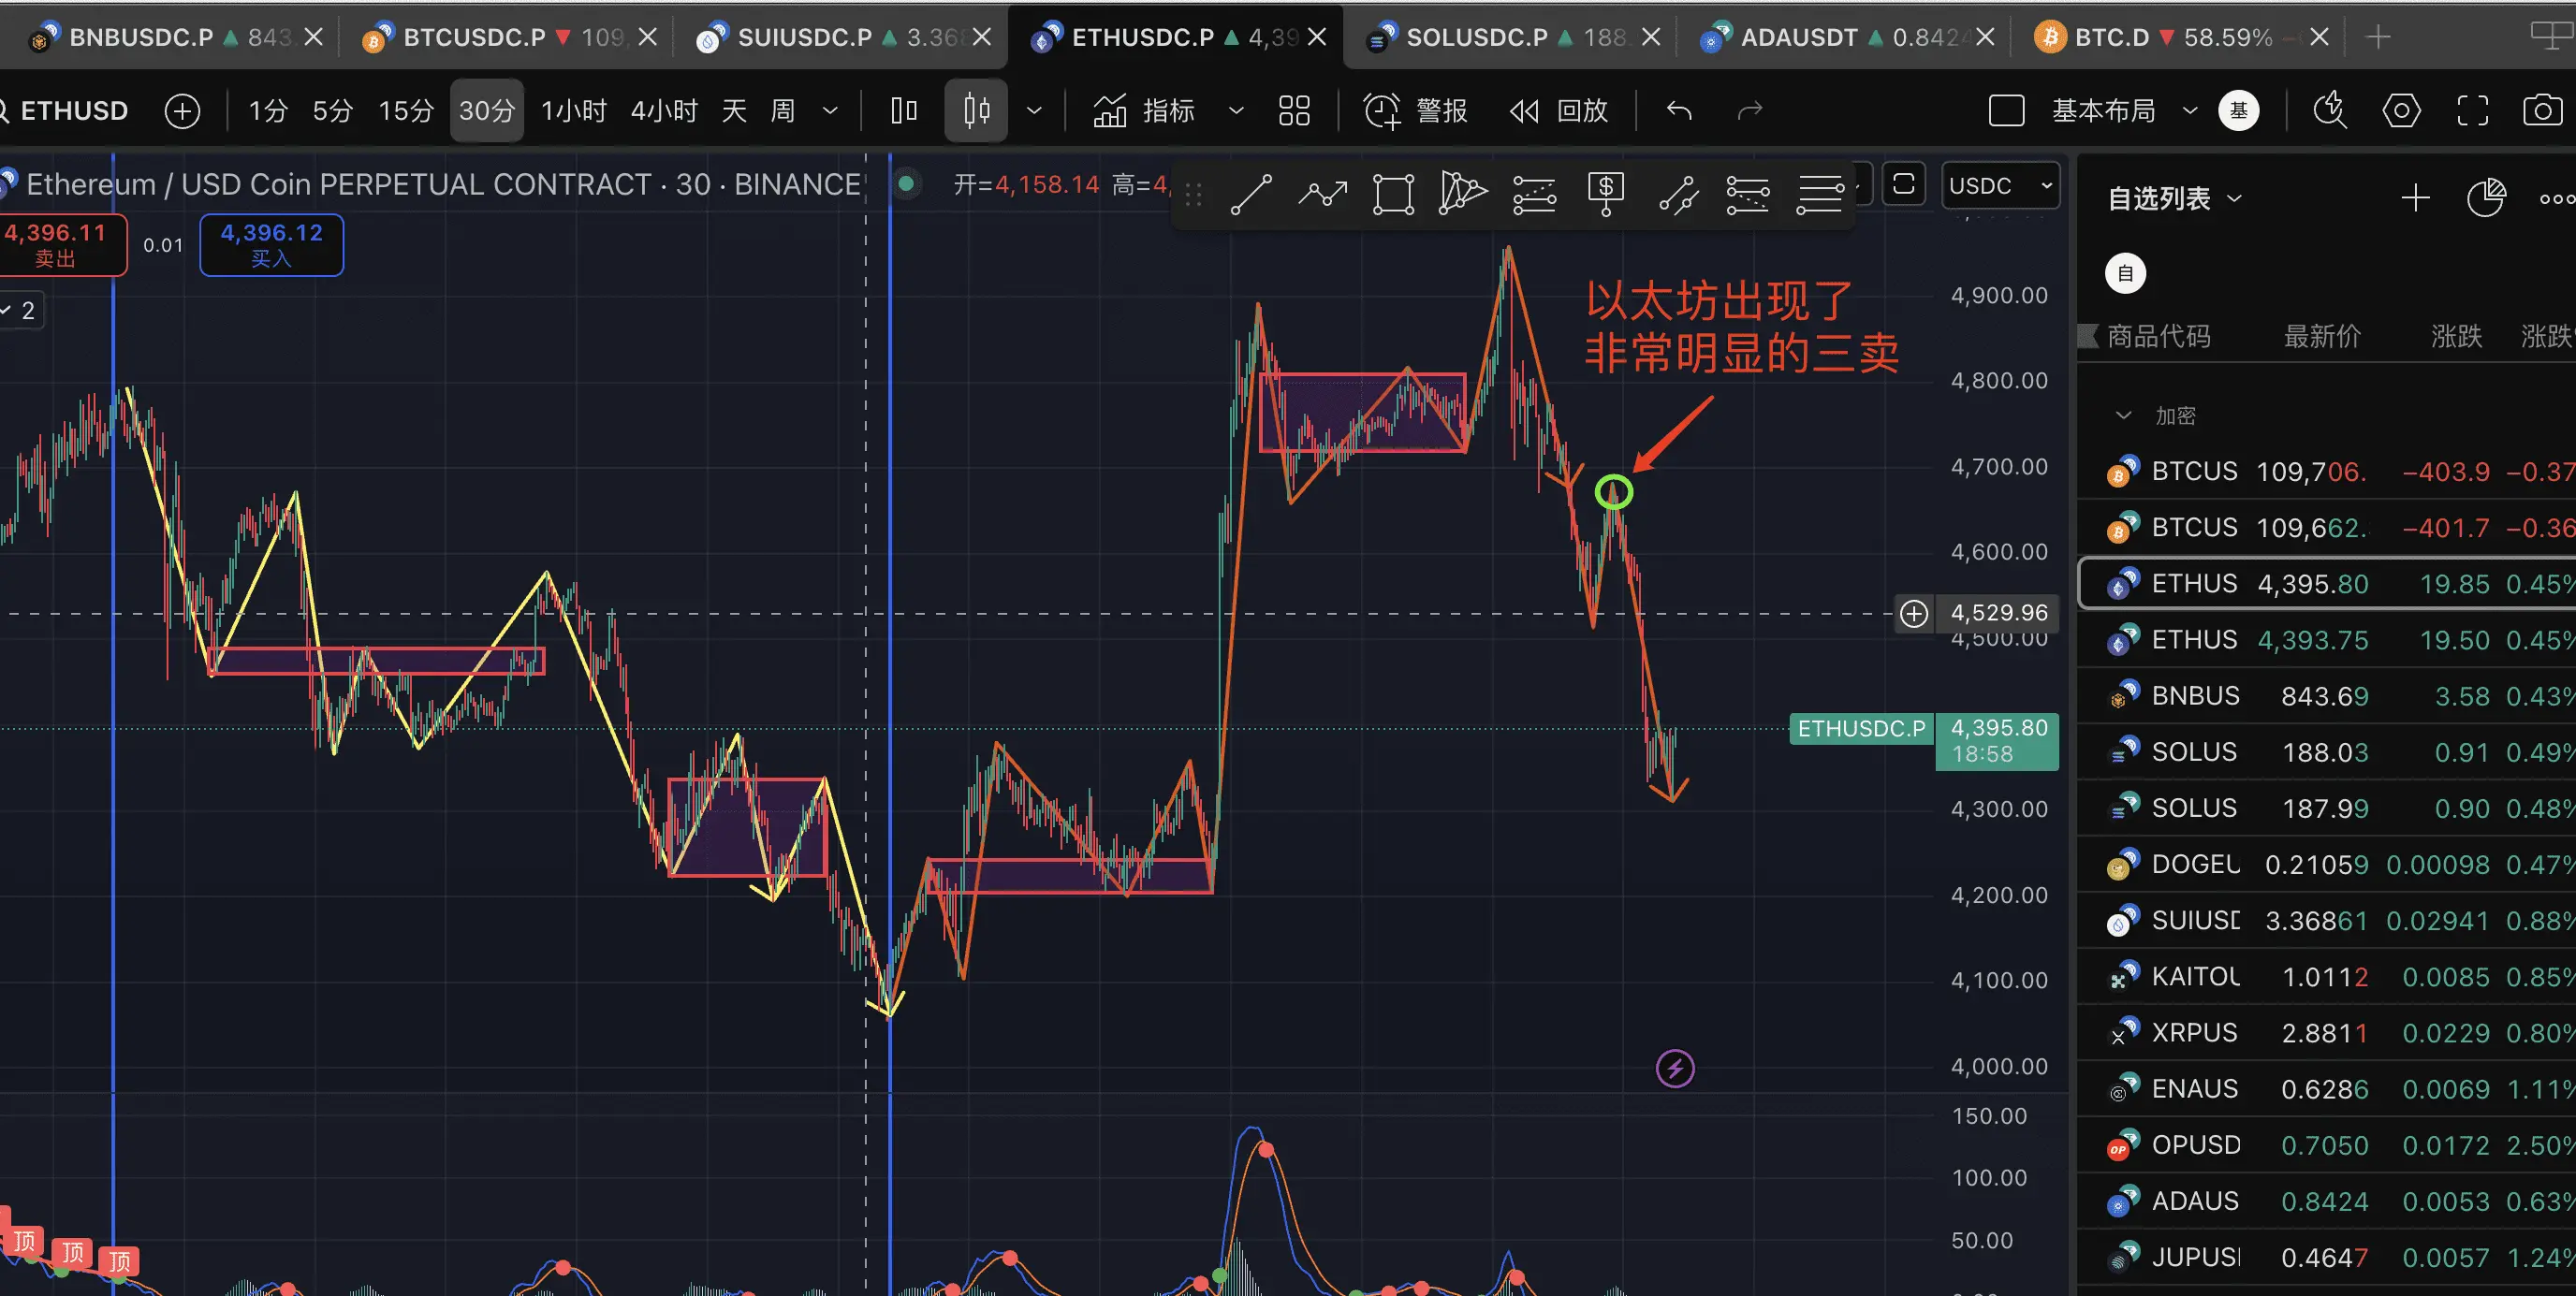
Task: Undo the last chart action
Action: tap(1679, 110)
